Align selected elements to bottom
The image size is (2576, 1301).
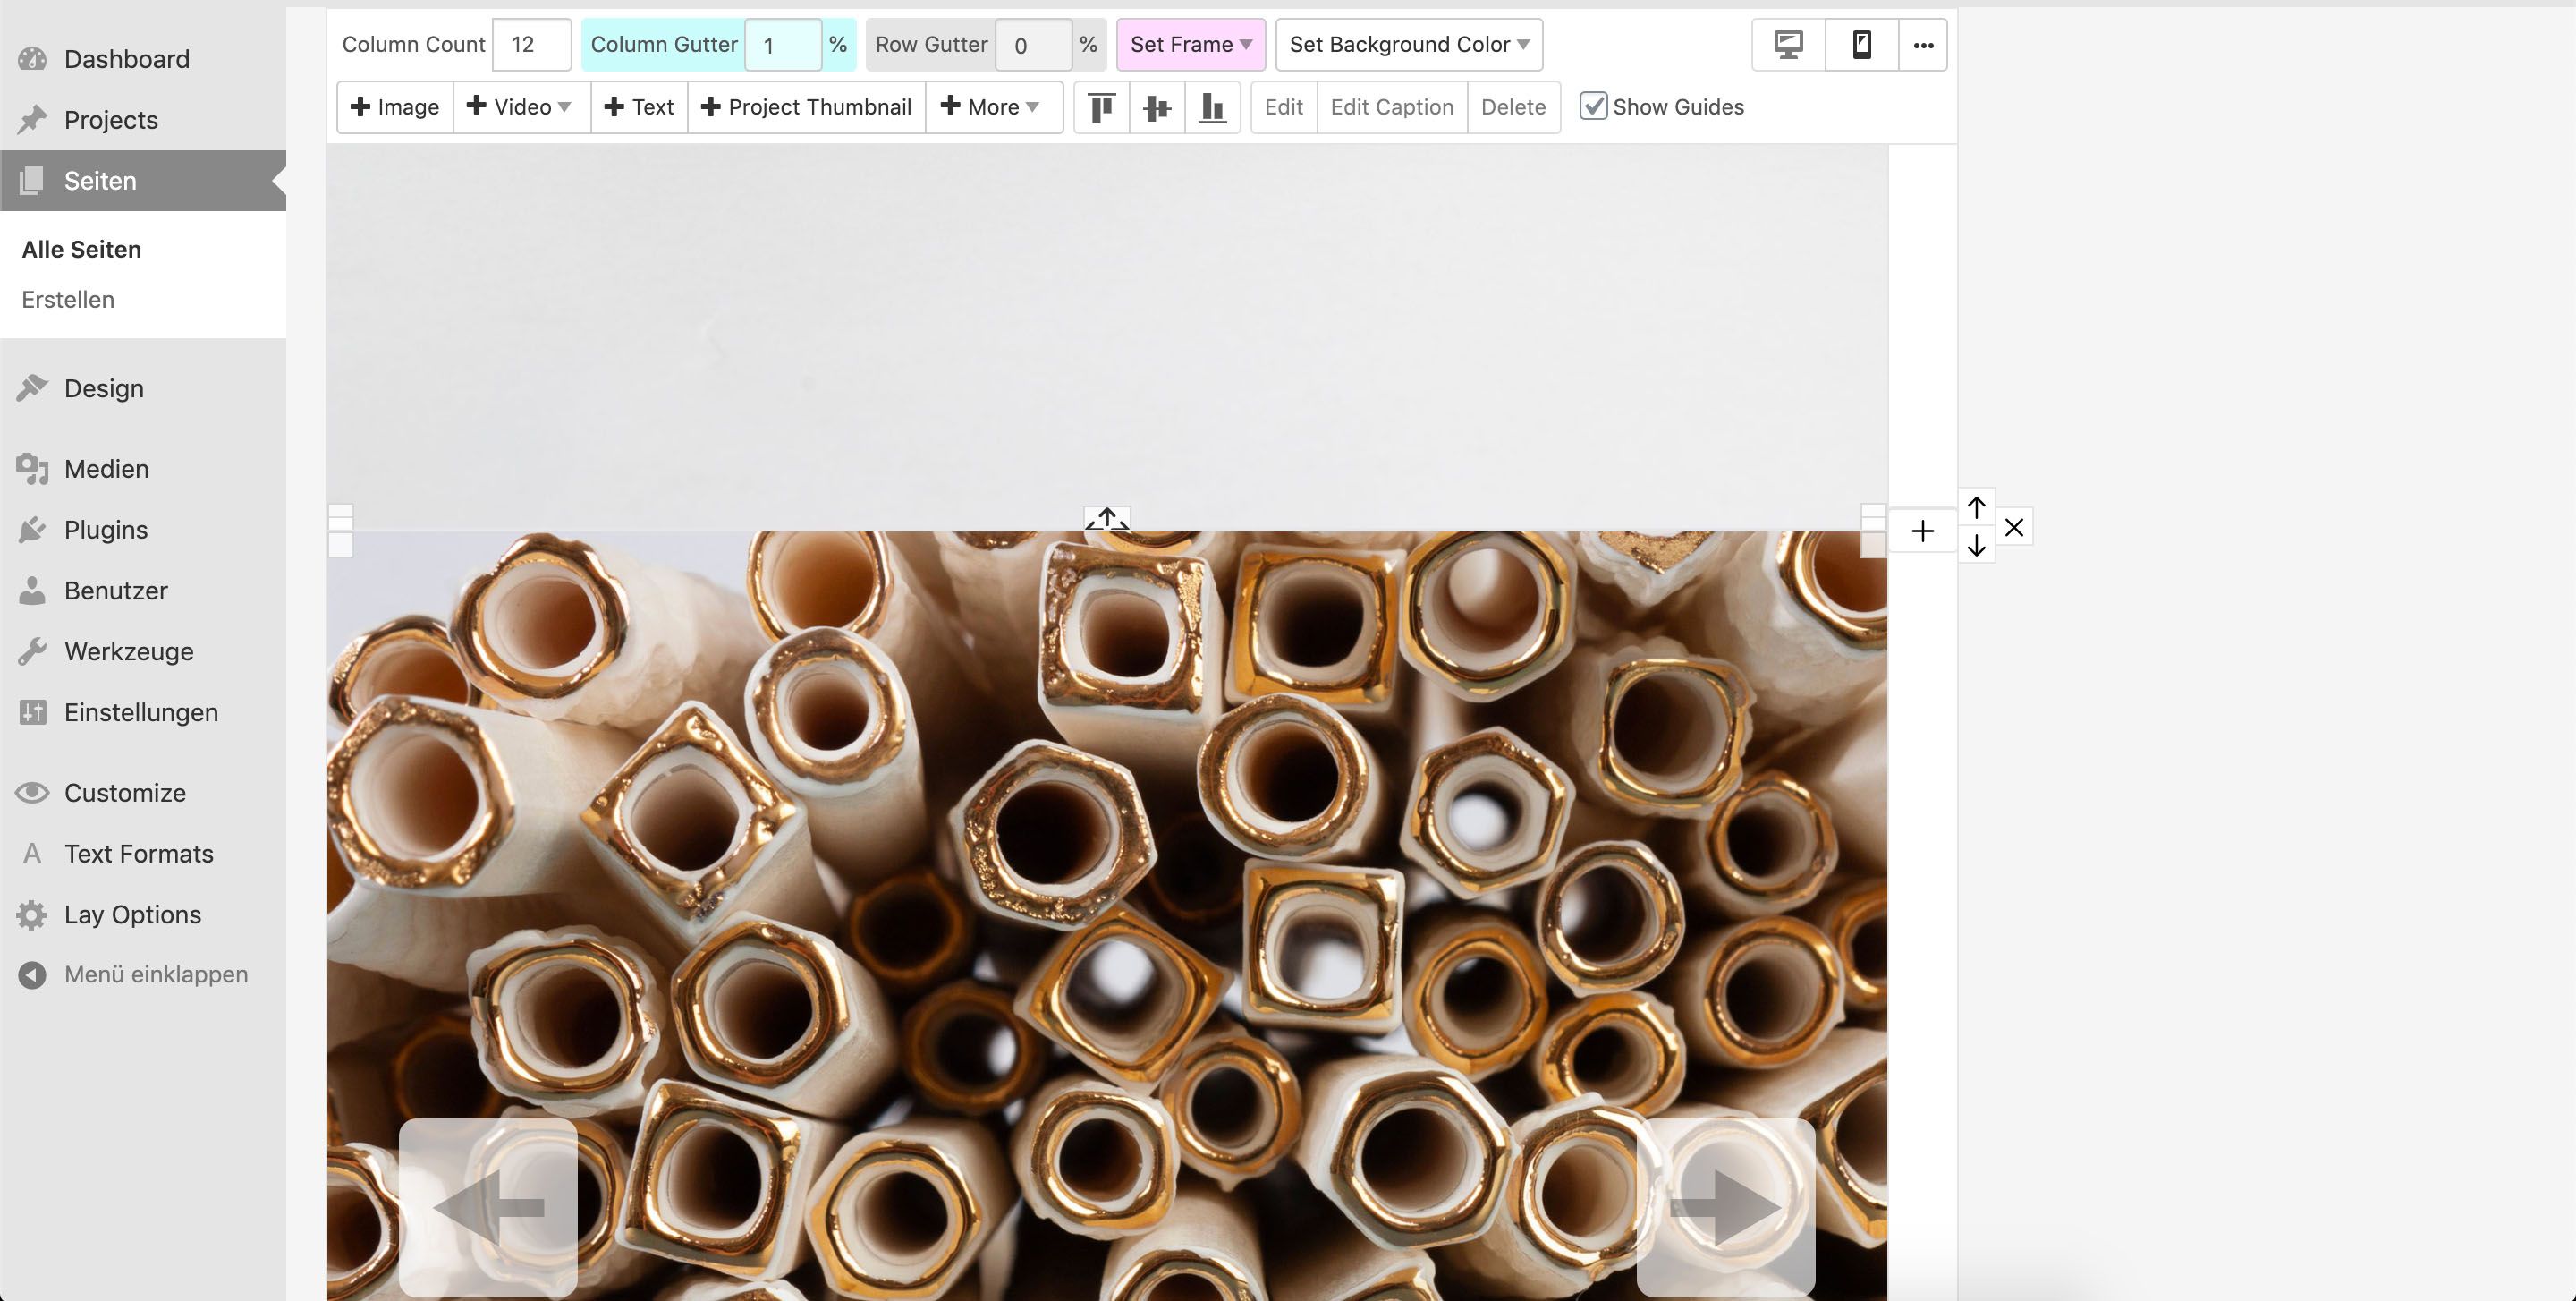[x=1212, y=107]
